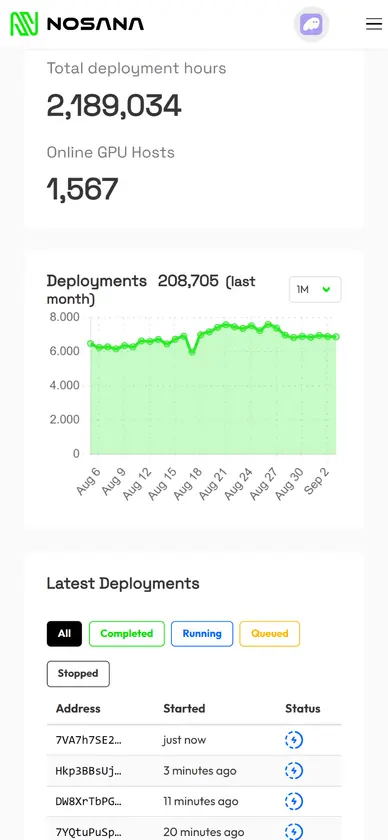The image size is (388, 840).
Task: Open deployment address 7YQtuPuSp…
Action: tap(89, 832)
